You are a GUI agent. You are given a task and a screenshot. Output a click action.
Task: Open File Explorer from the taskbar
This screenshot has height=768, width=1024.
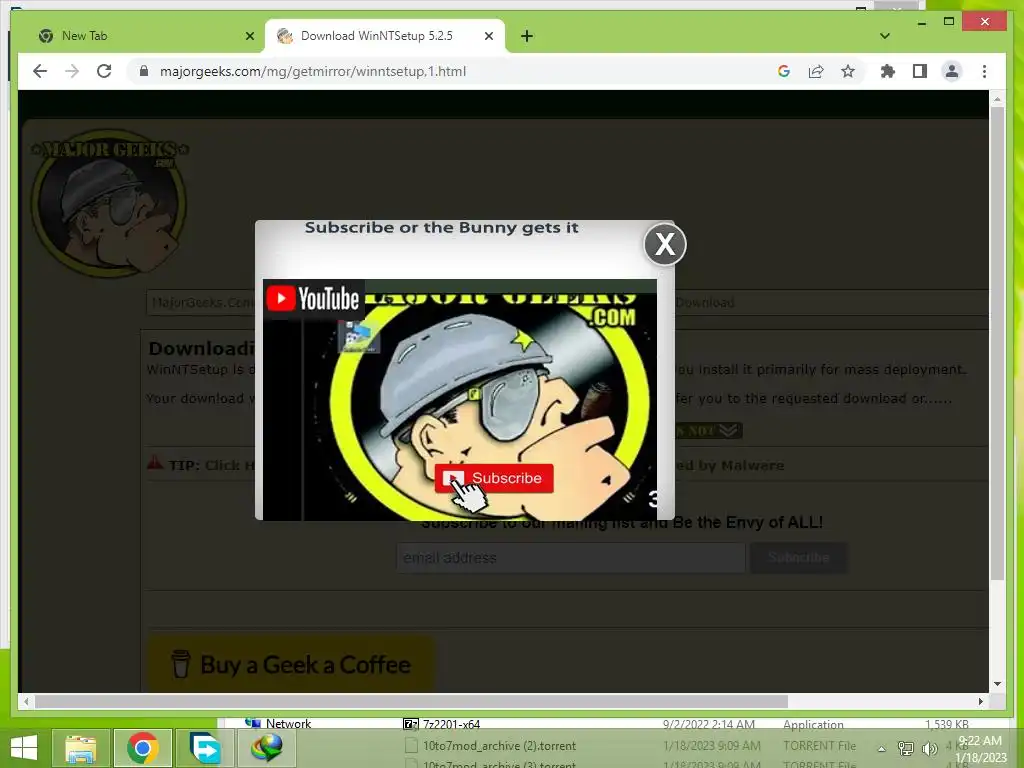[x=81, y=748]
